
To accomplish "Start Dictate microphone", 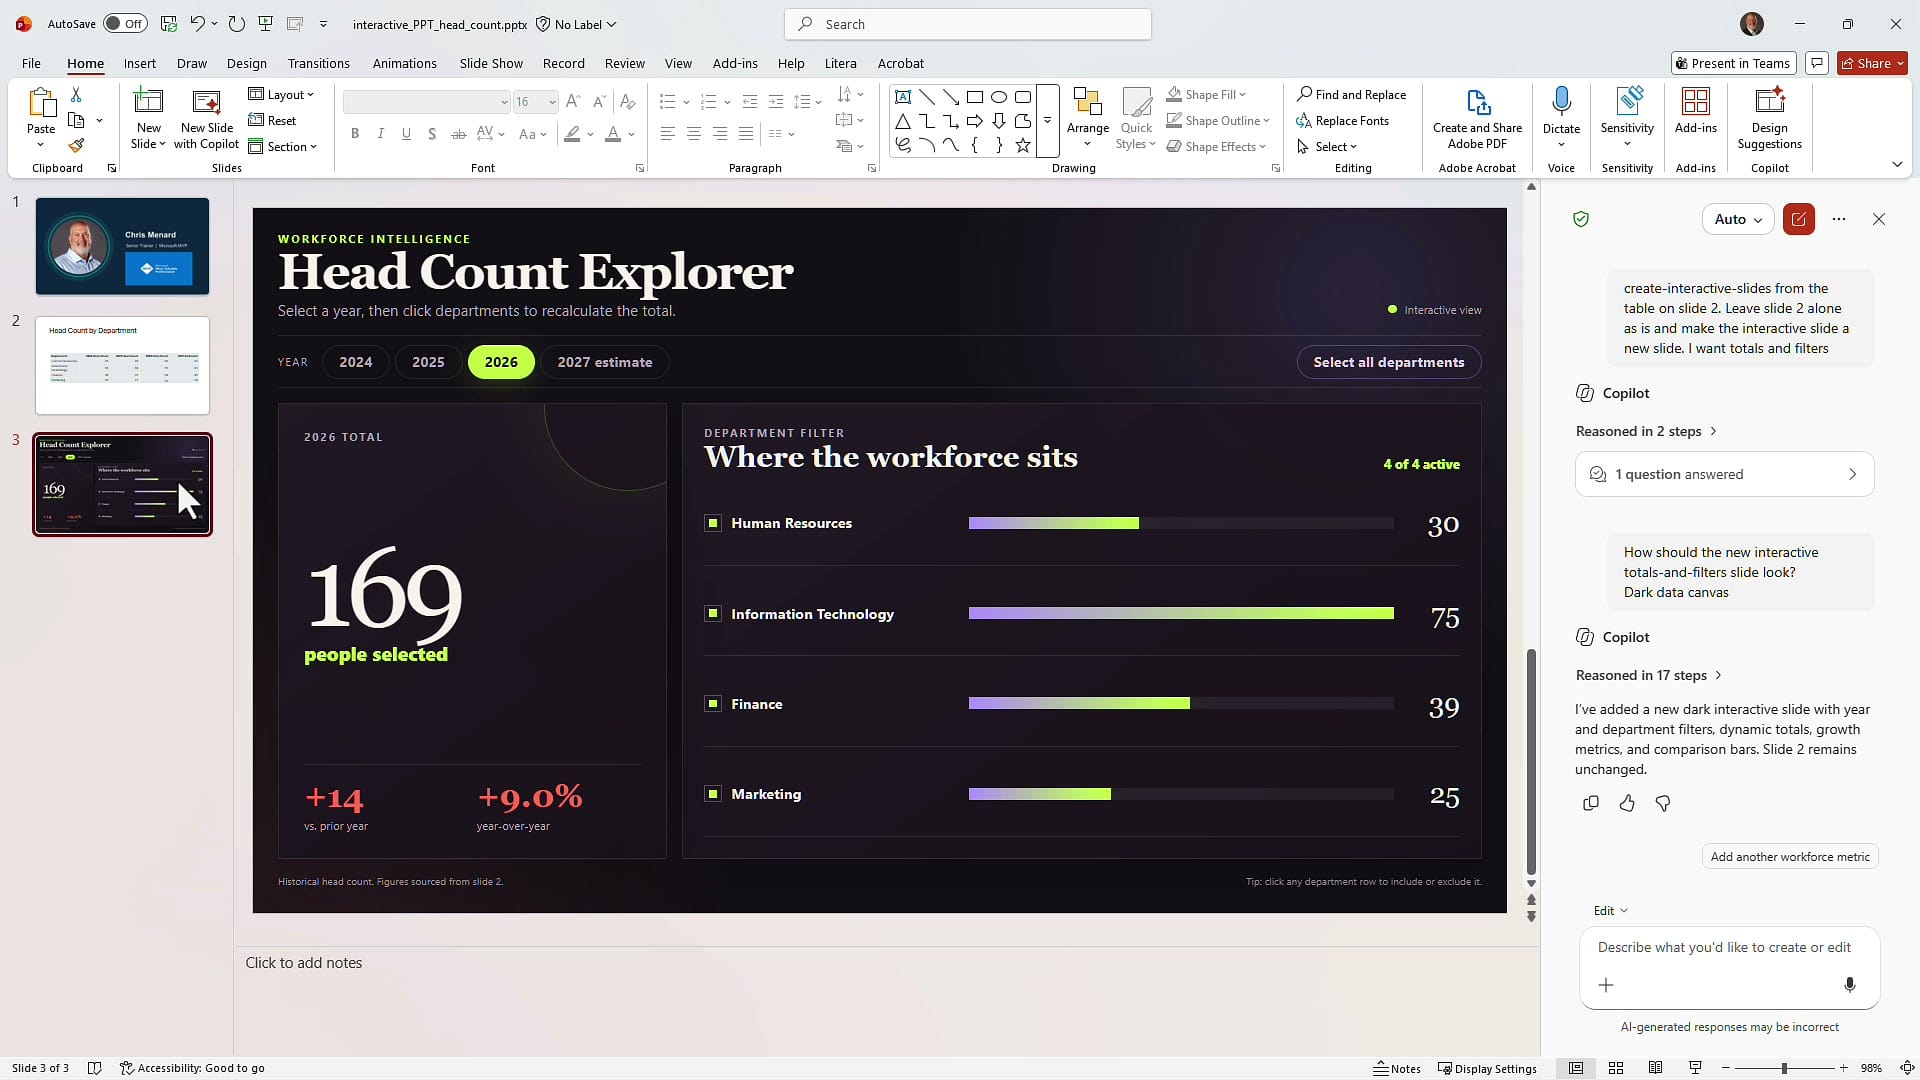I will 1561,110.
